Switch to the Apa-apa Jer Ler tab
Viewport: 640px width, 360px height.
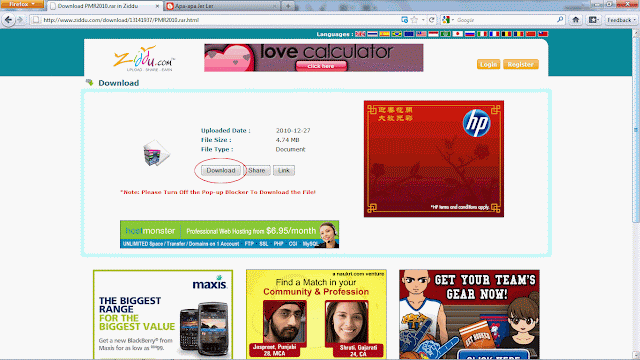222,6
